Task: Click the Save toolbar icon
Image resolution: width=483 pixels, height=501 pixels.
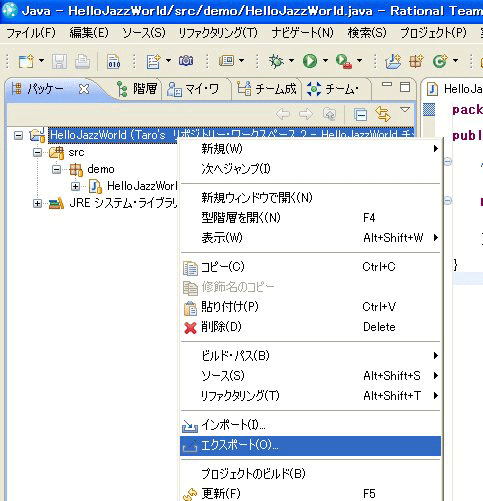Action: pos(59,61)
